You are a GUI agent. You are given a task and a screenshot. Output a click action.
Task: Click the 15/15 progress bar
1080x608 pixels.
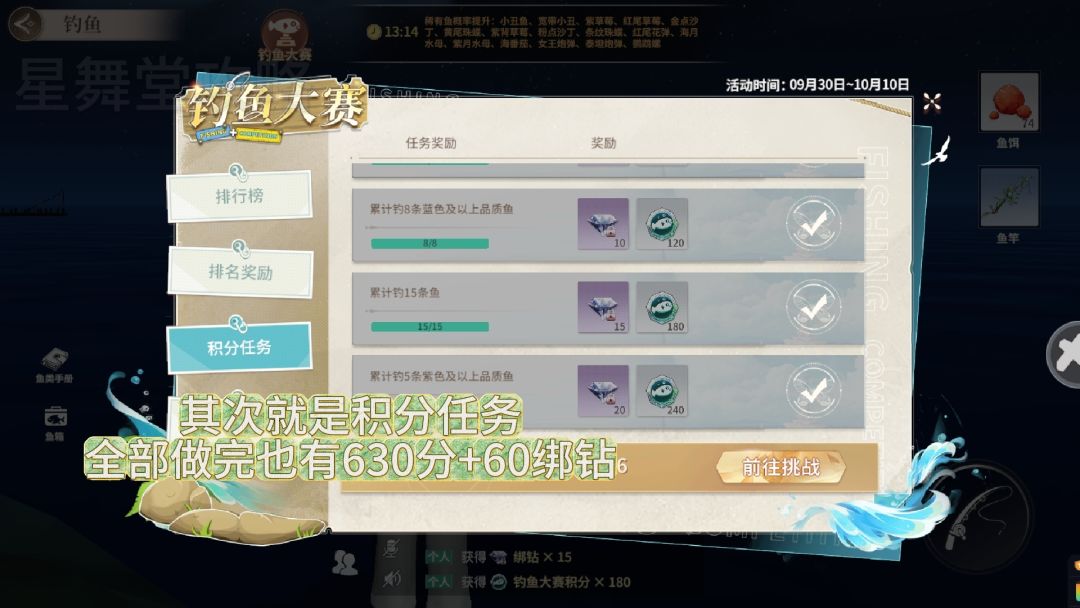click(430, 326)
